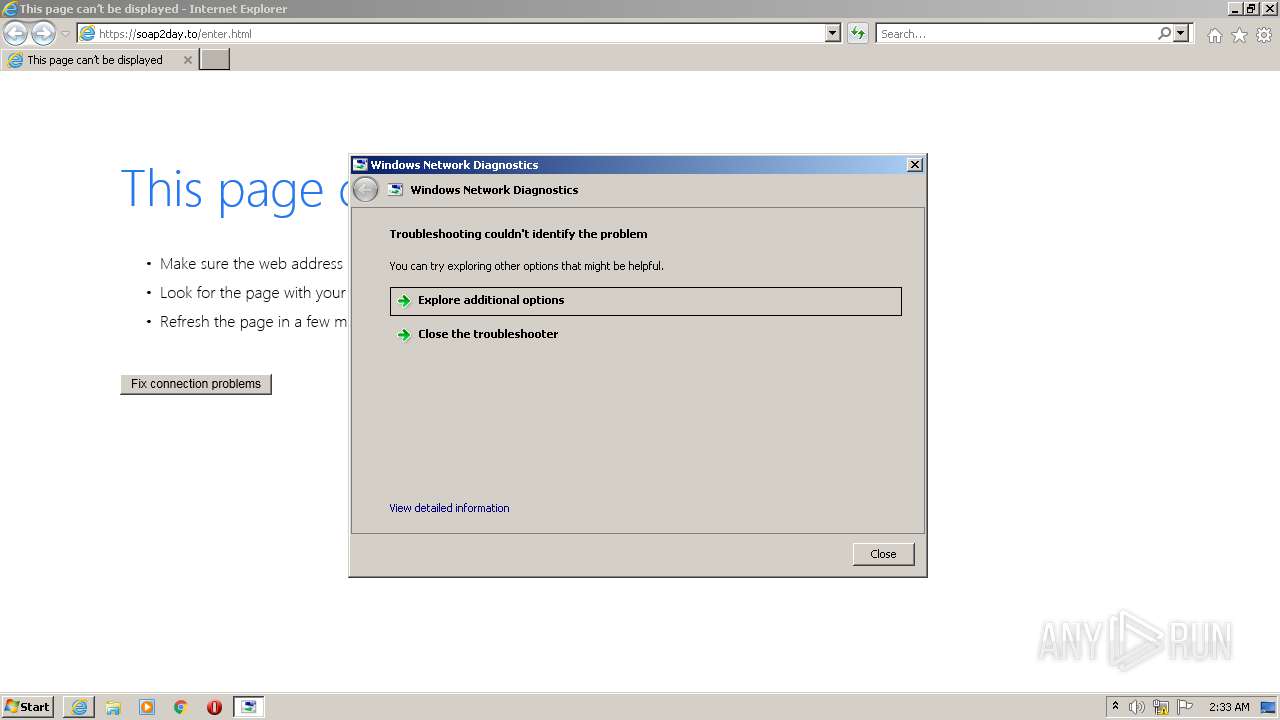Open Windows Explorer from the taskbar
Viewport: 1280px width, 720px height.
click(x=113, y=707)
